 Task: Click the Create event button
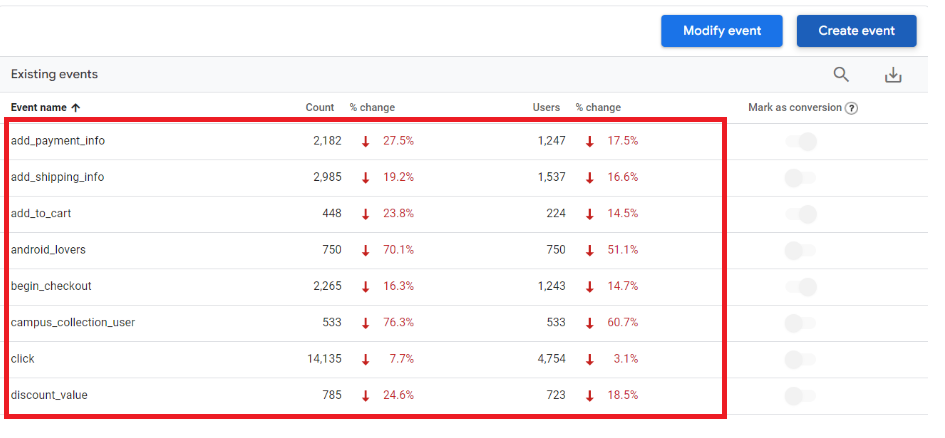pyautogui.click(x=856, y=31)
